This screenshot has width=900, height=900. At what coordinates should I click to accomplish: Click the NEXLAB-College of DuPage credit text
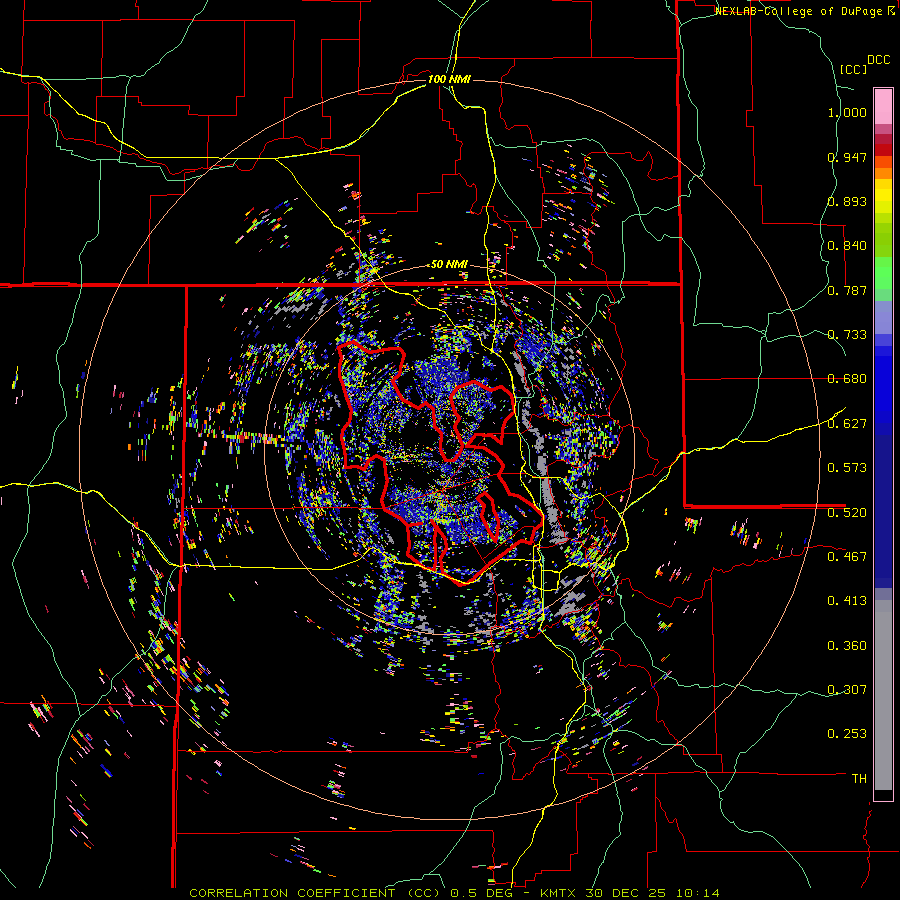799,11
